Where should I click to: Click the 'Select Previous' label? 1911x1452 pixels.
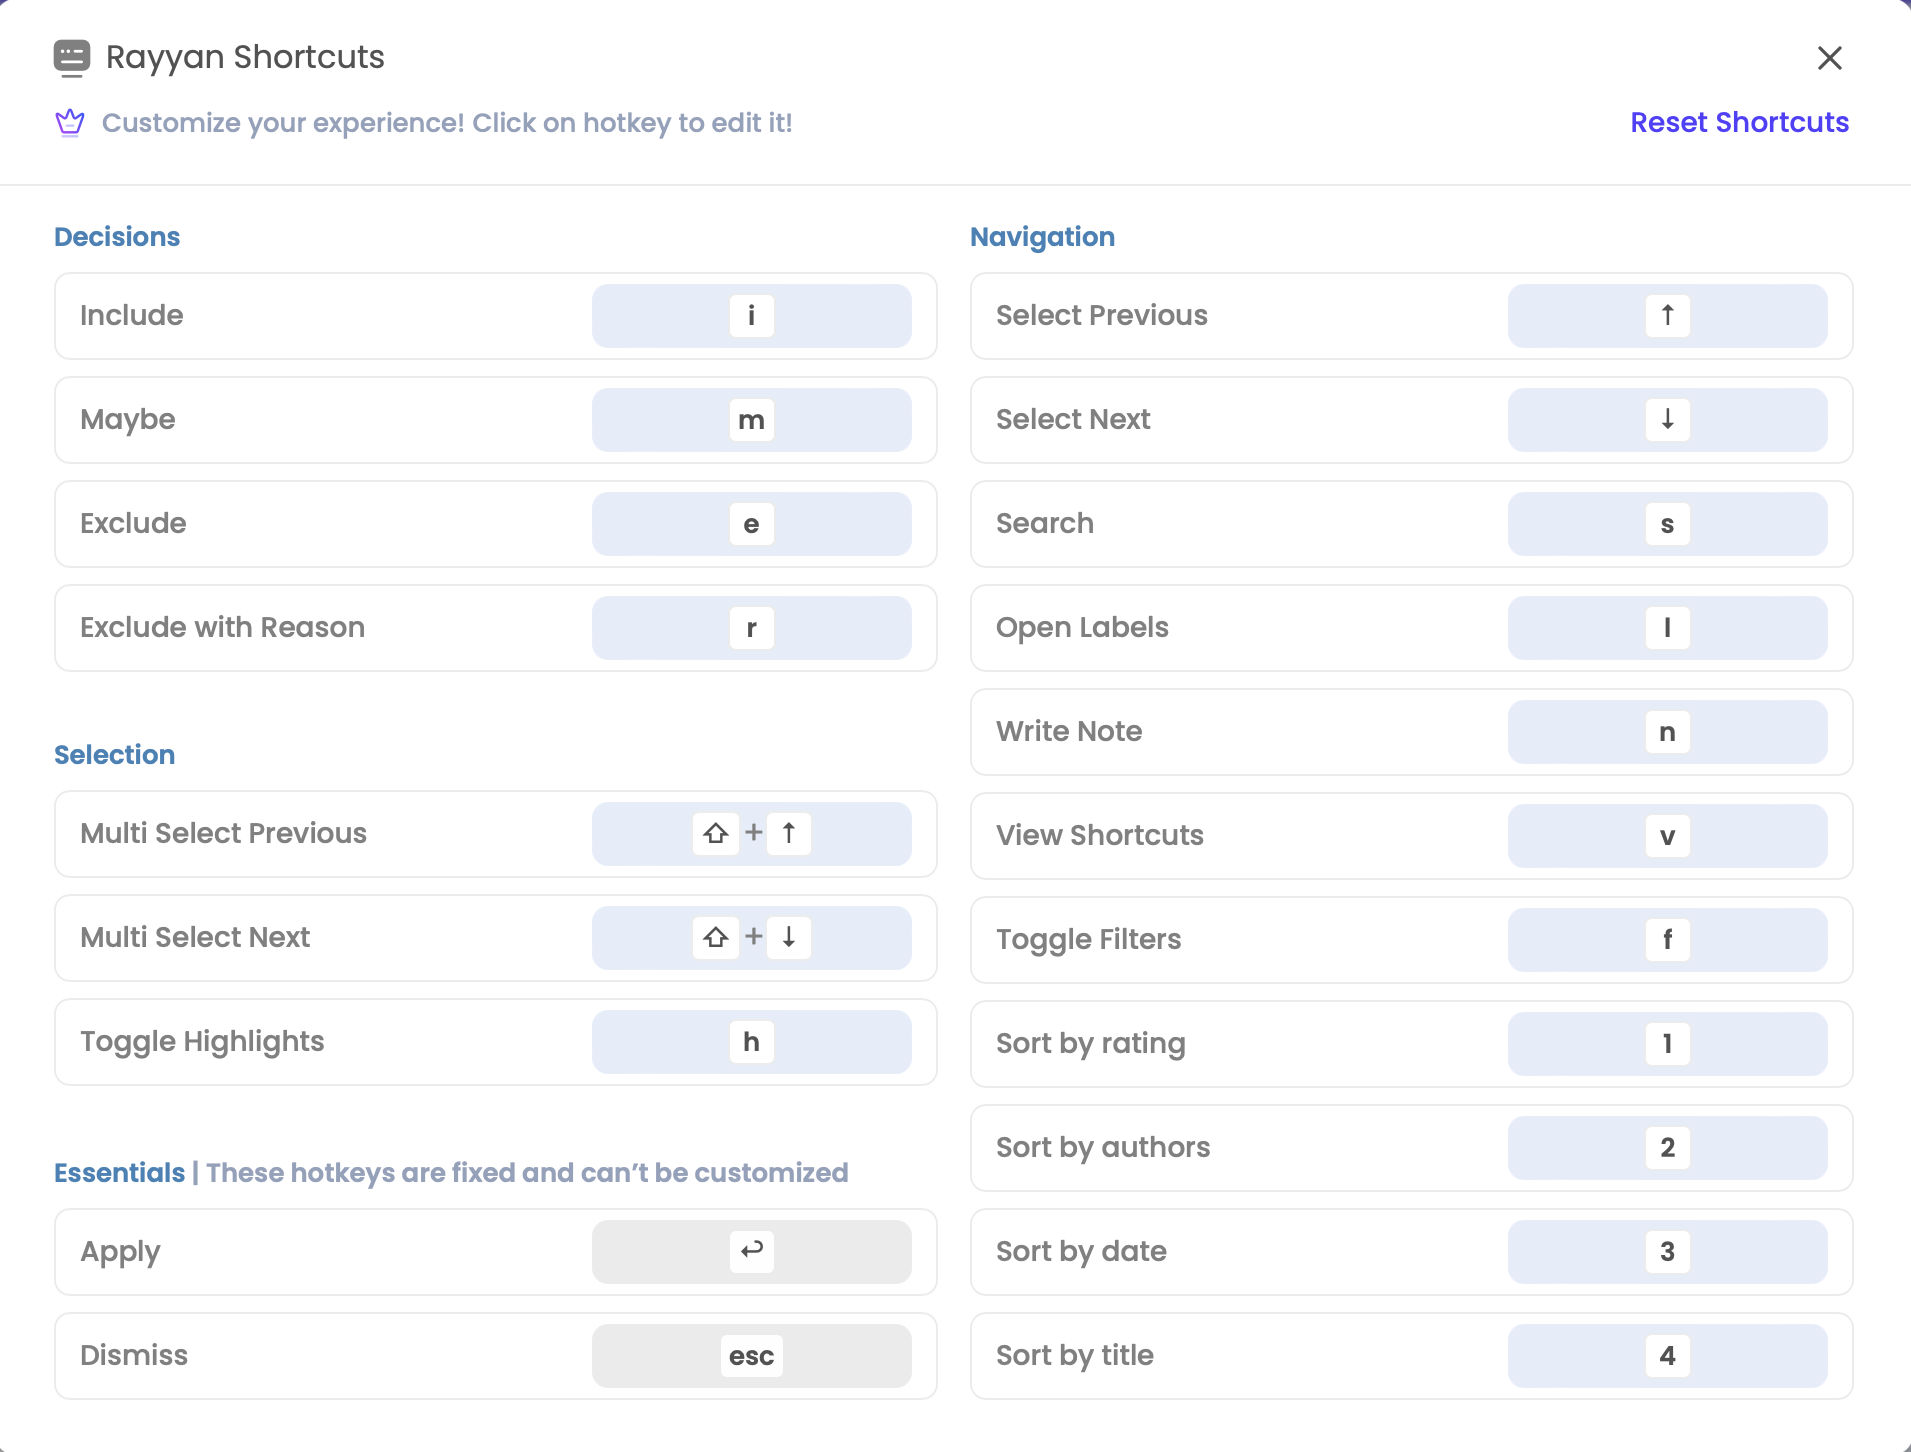coord(1102,316)
